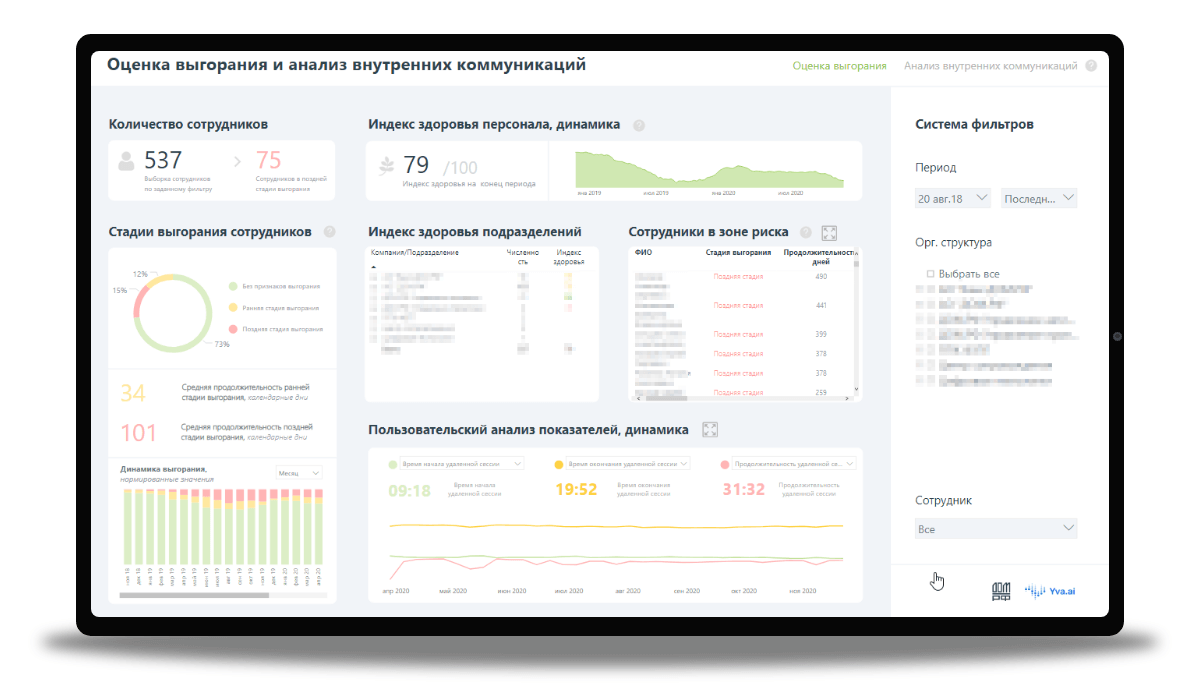Sort by Компания/Подразделение column header

(415, 253)
